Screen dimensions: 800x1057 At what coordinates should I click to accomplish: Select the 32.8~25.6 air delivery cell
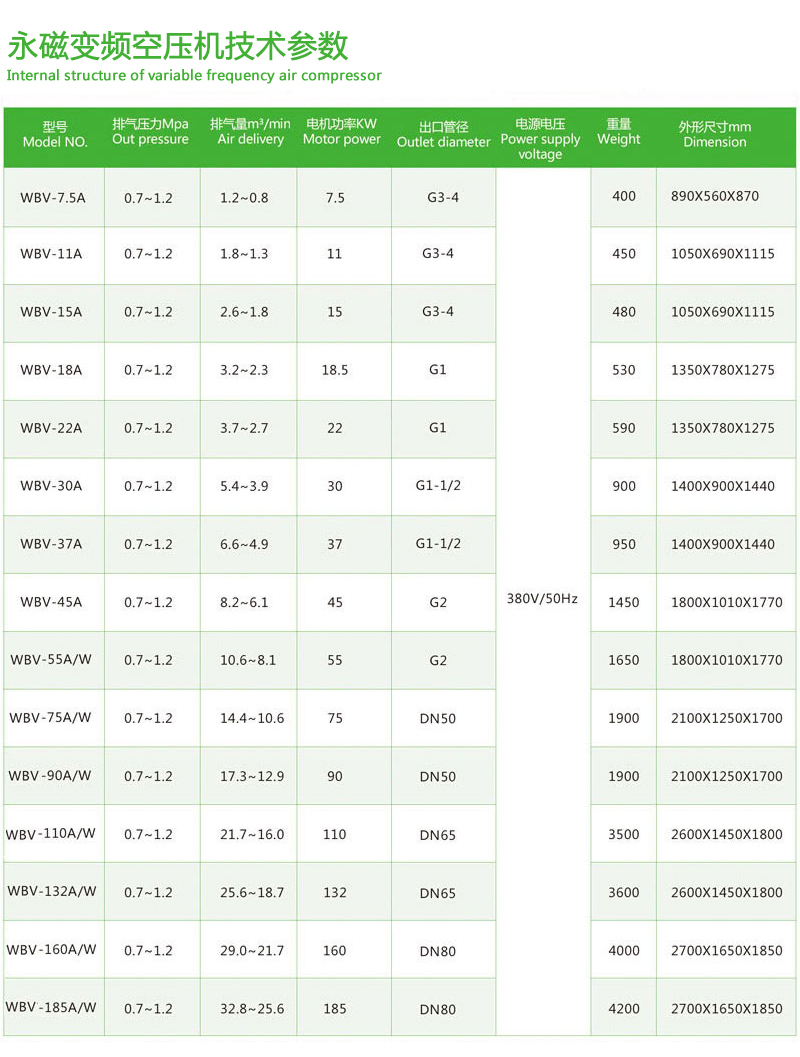pos(249,1009)
